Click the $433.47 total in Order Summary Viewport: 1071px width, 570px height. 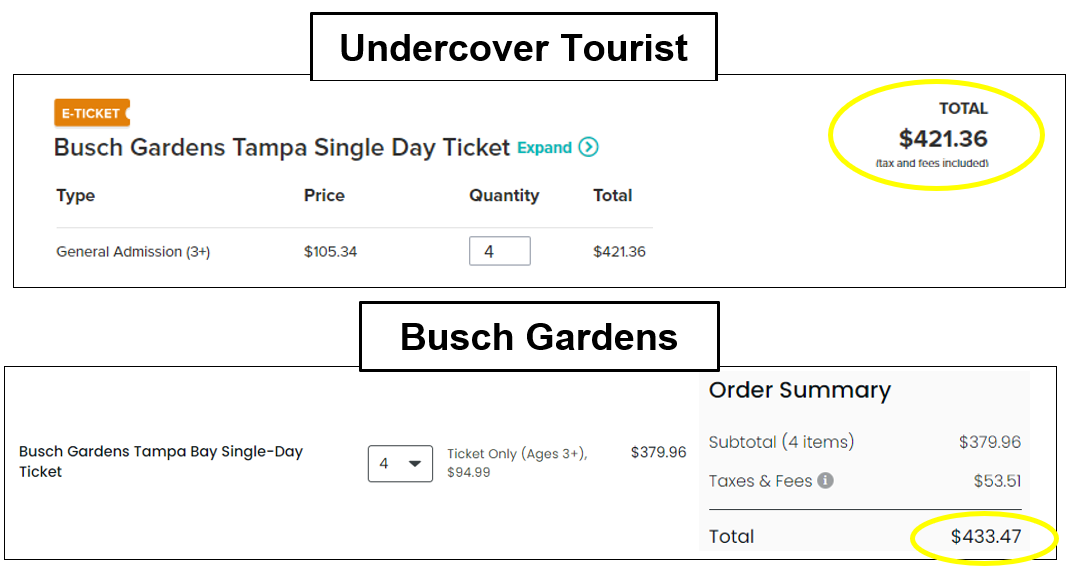click(986, 537)
